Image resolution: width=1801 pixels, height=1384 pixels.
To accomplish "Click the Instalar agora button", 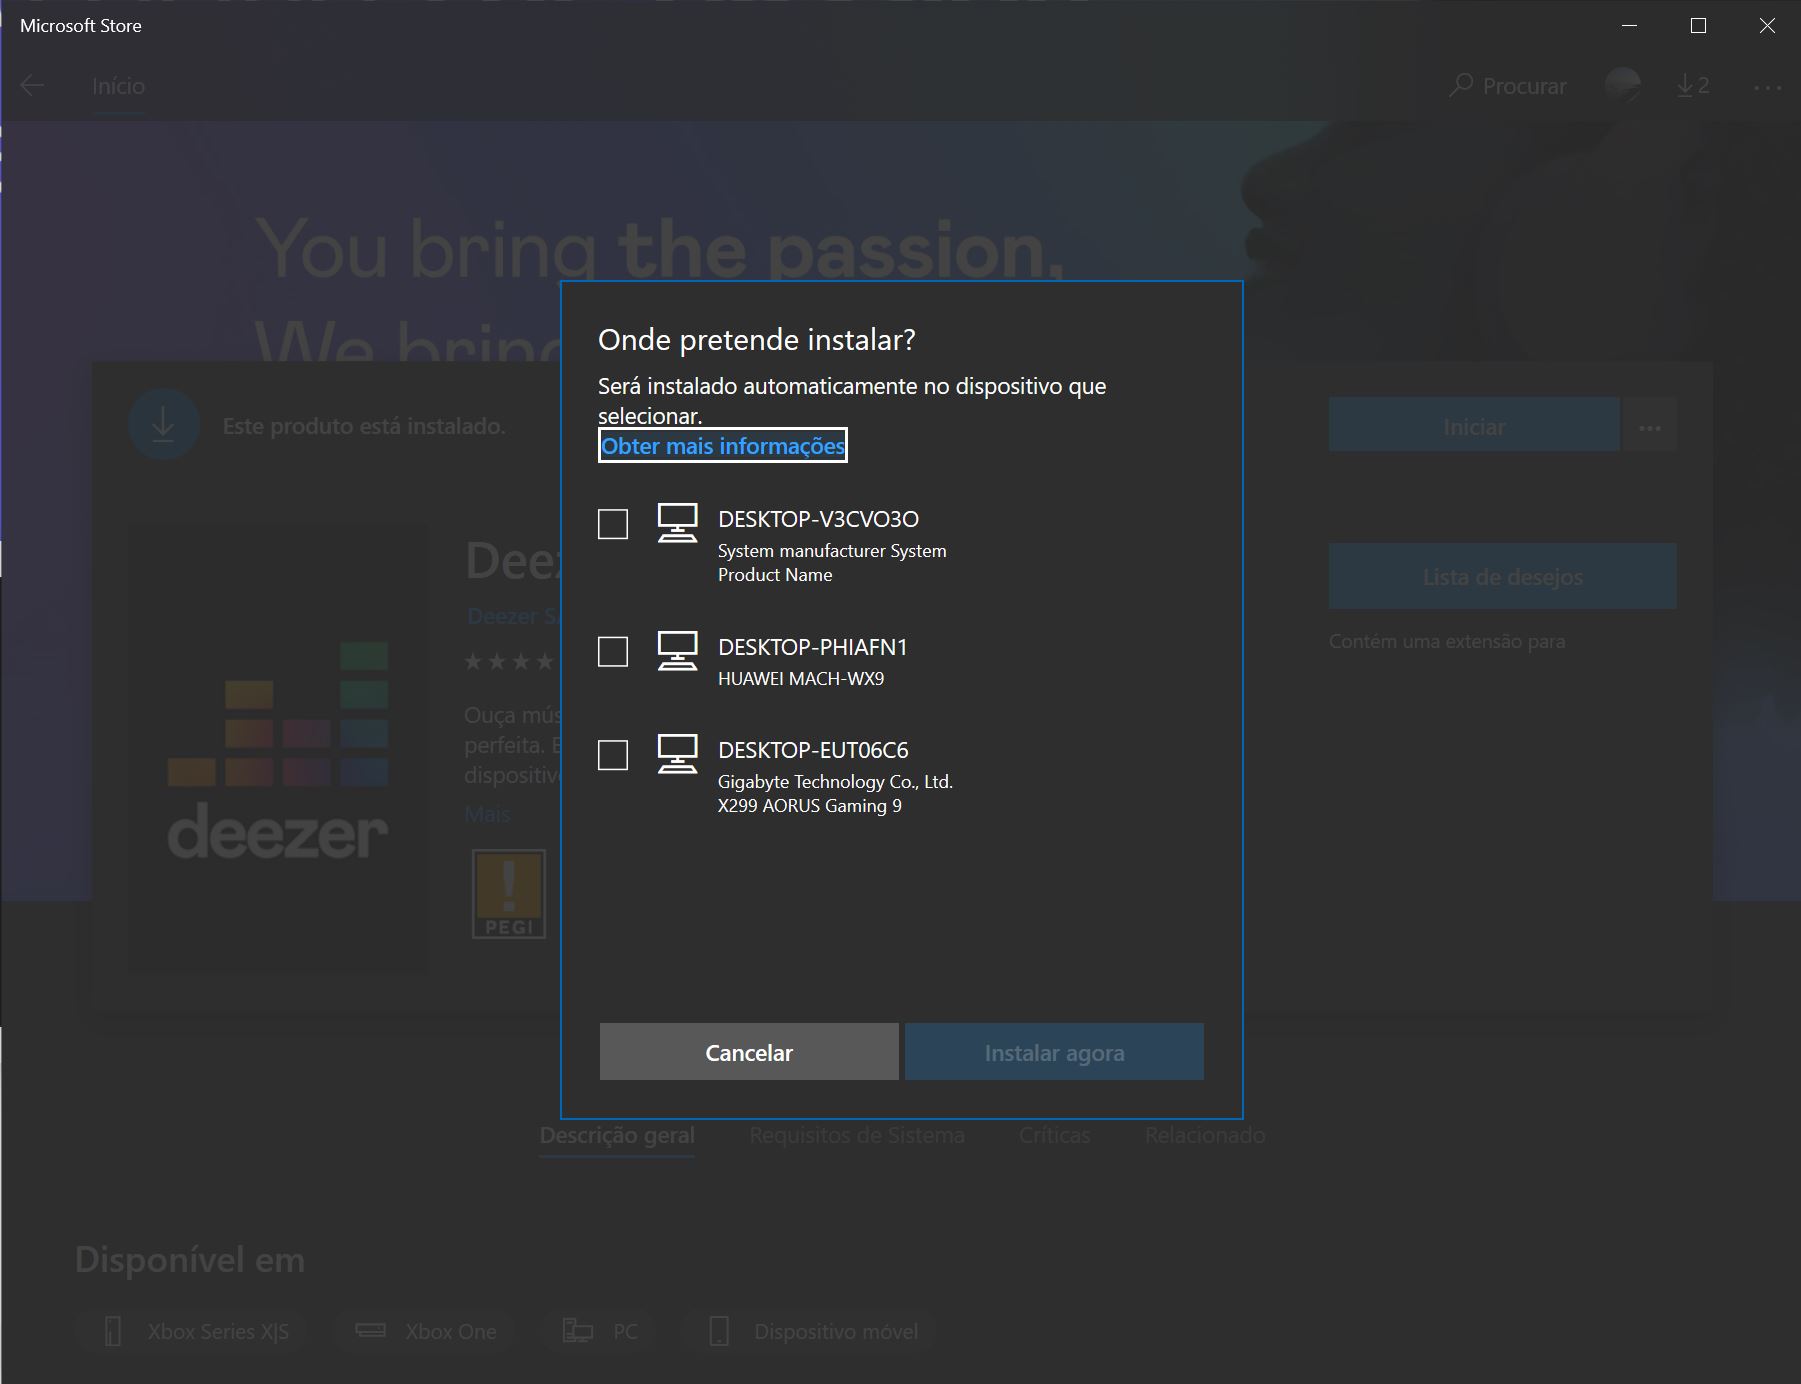I will 1054,1052.
